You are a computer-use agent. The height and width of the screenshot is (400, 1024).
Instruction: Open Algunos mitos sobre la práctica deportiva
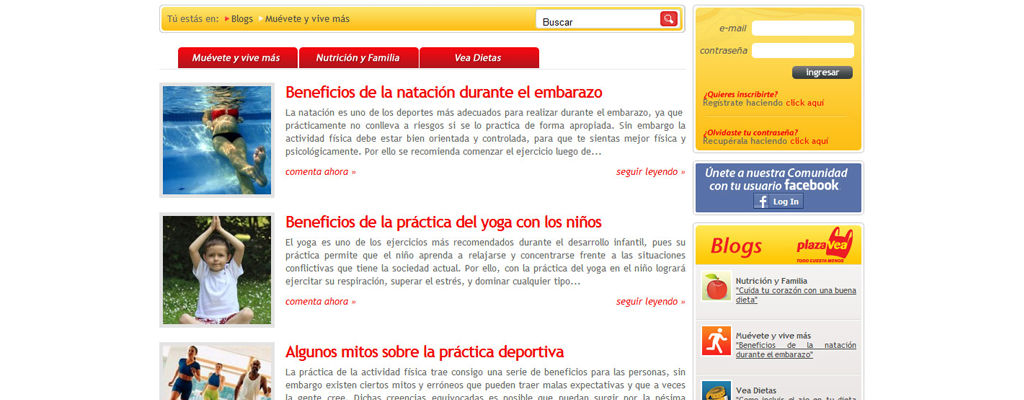tap(424, 352)
